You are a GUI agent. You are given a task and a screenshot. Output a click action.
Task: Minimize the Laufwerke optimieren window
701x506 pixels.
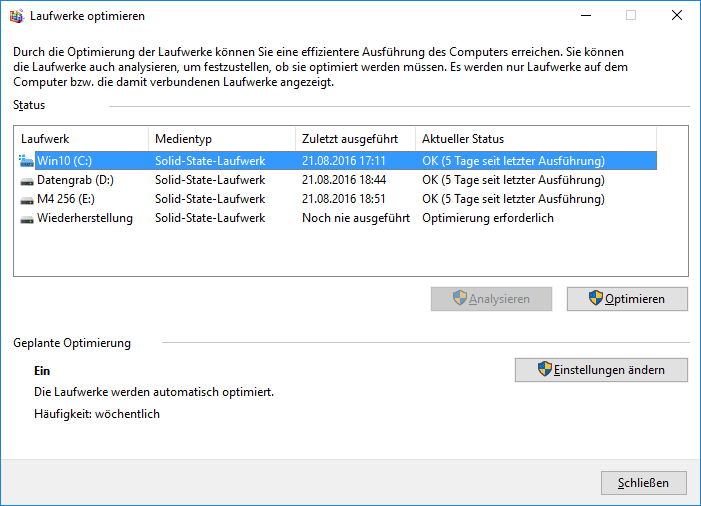pyautogui.click(x=586, y=15)
